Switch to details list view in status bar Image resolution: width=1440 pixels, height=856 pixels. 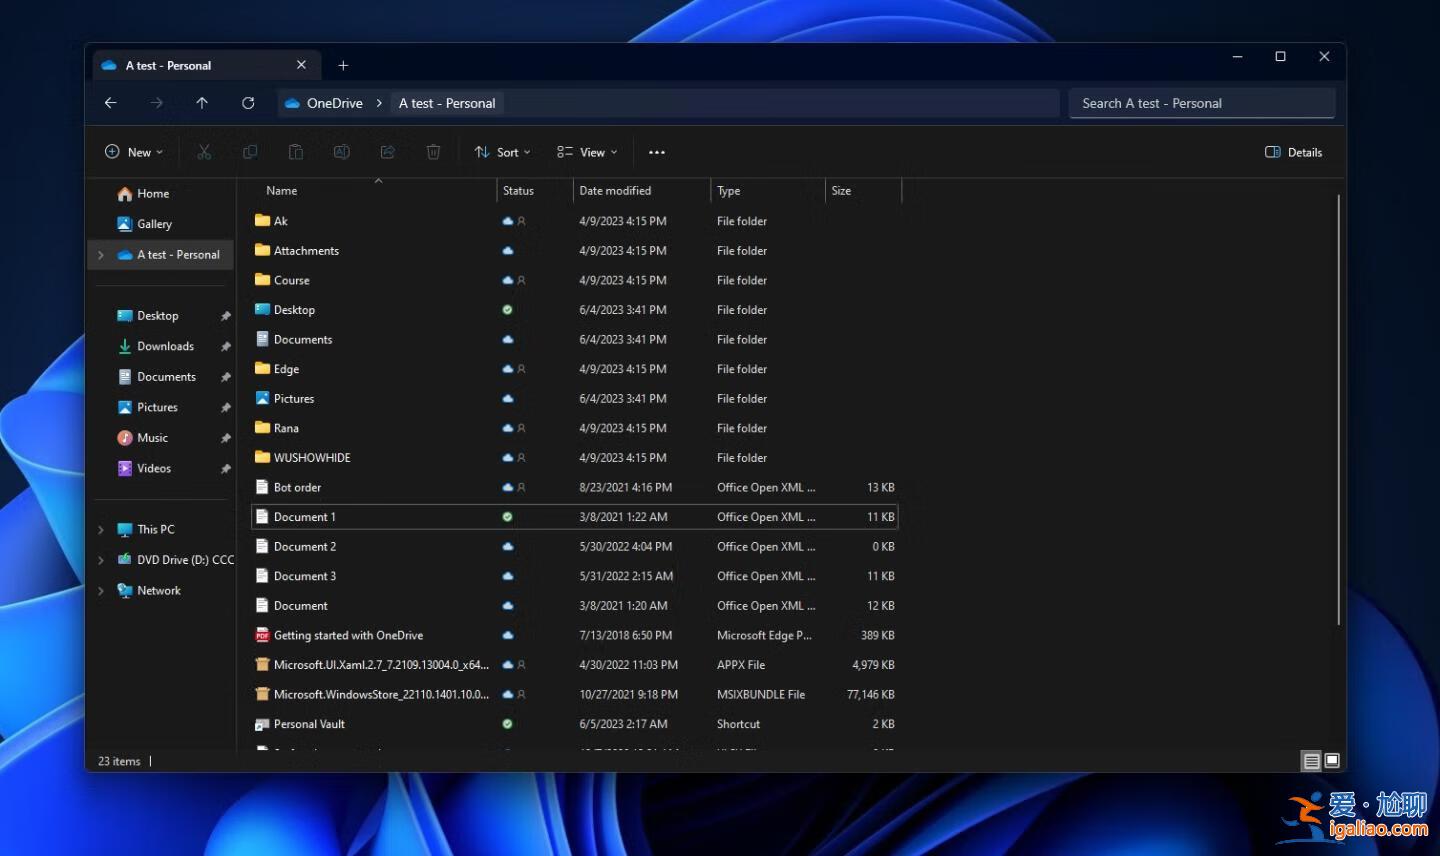pos(1310,761)
